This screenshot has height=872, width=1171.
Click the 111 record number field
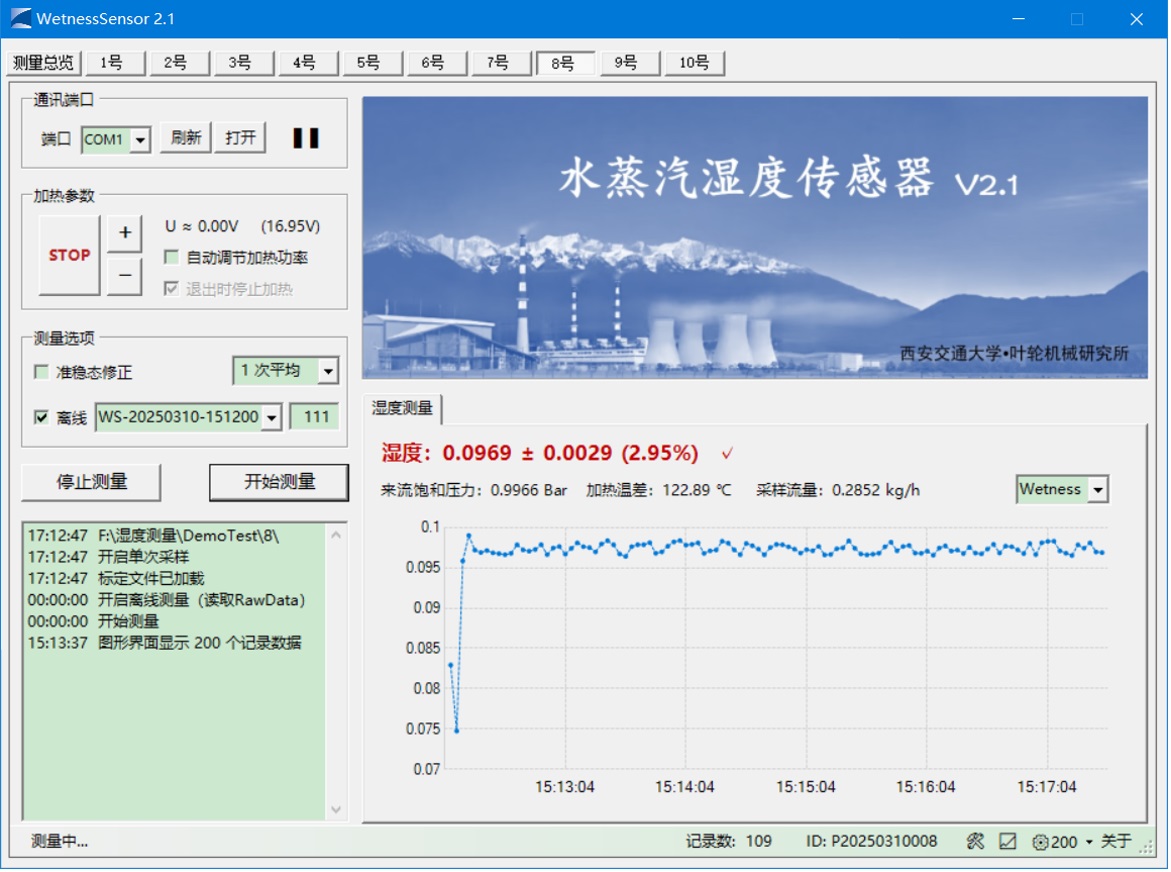point(315,418)
